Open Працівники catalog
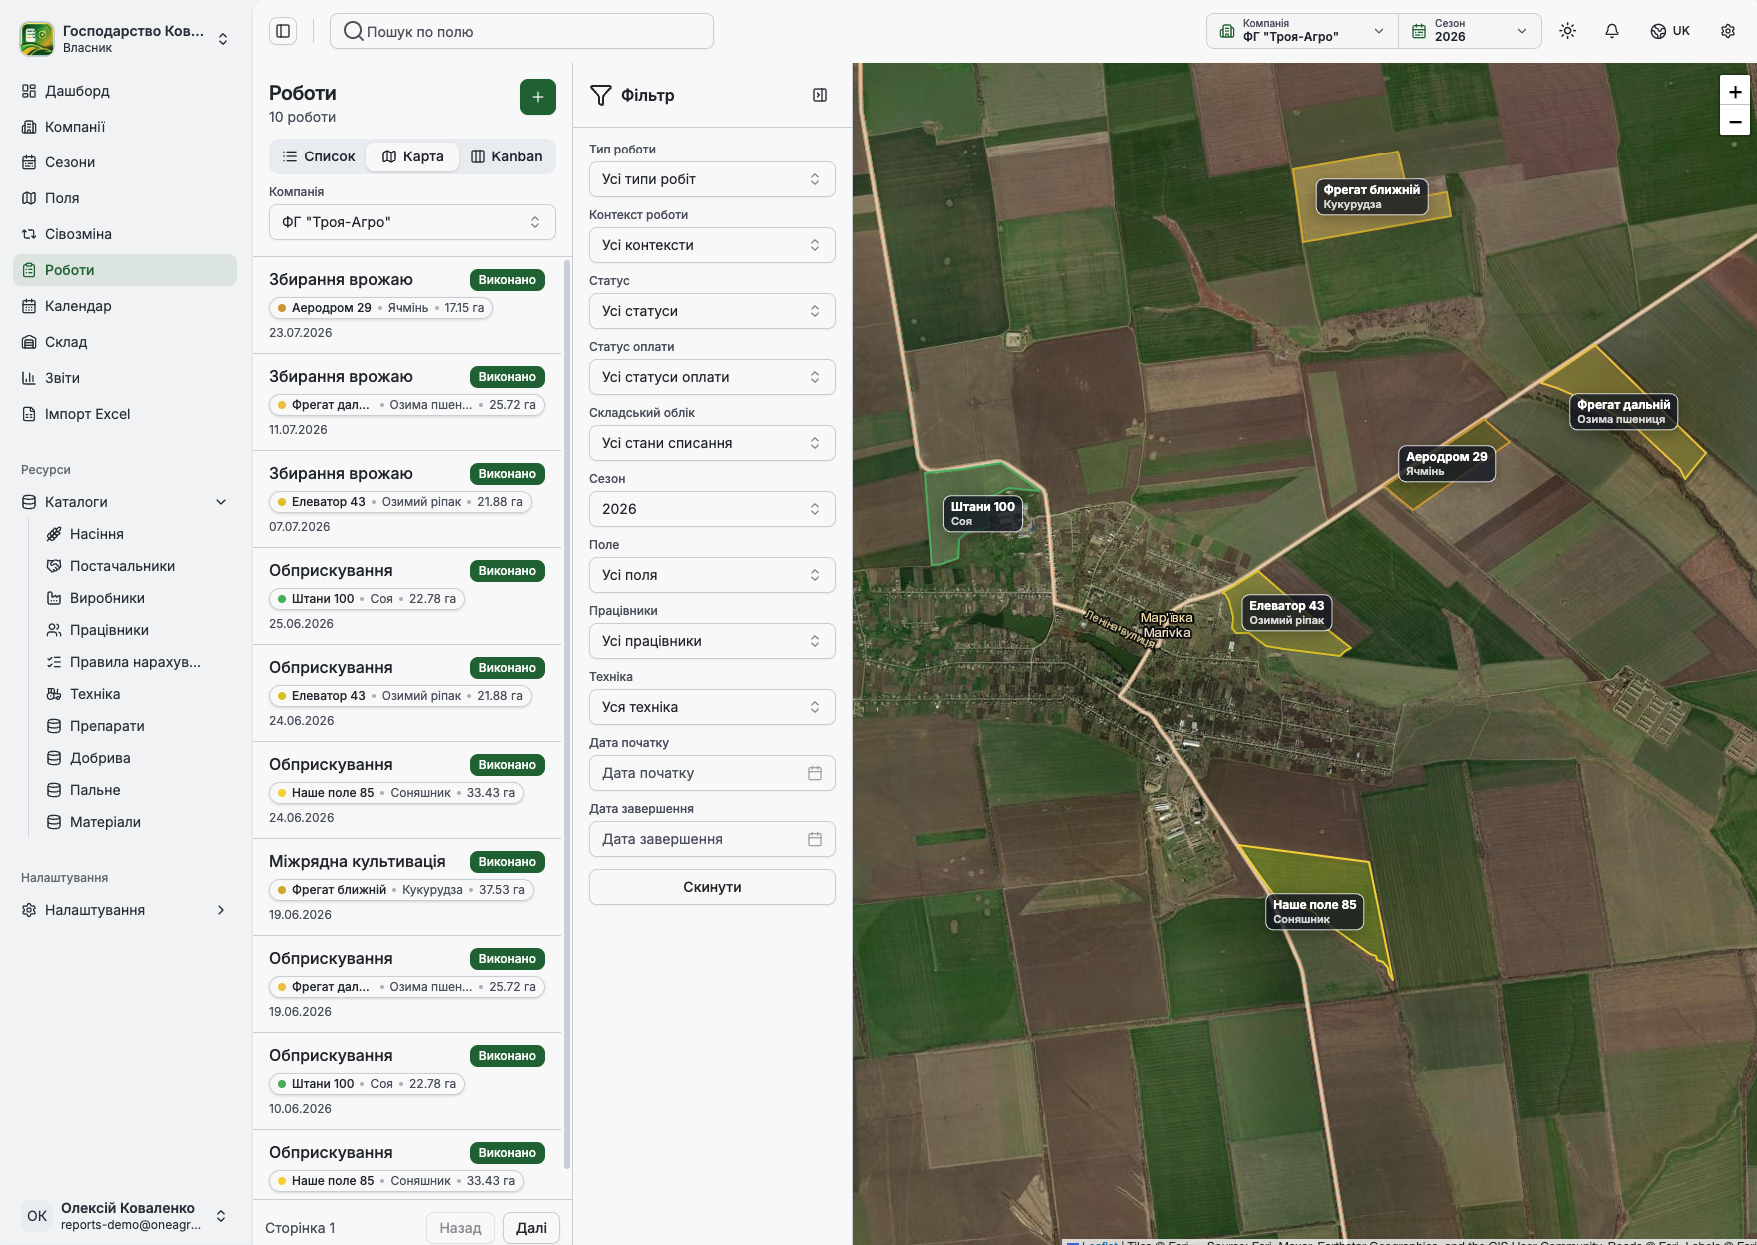Viewport: 1757px width, 1245px height. click(x=137, y=630)
